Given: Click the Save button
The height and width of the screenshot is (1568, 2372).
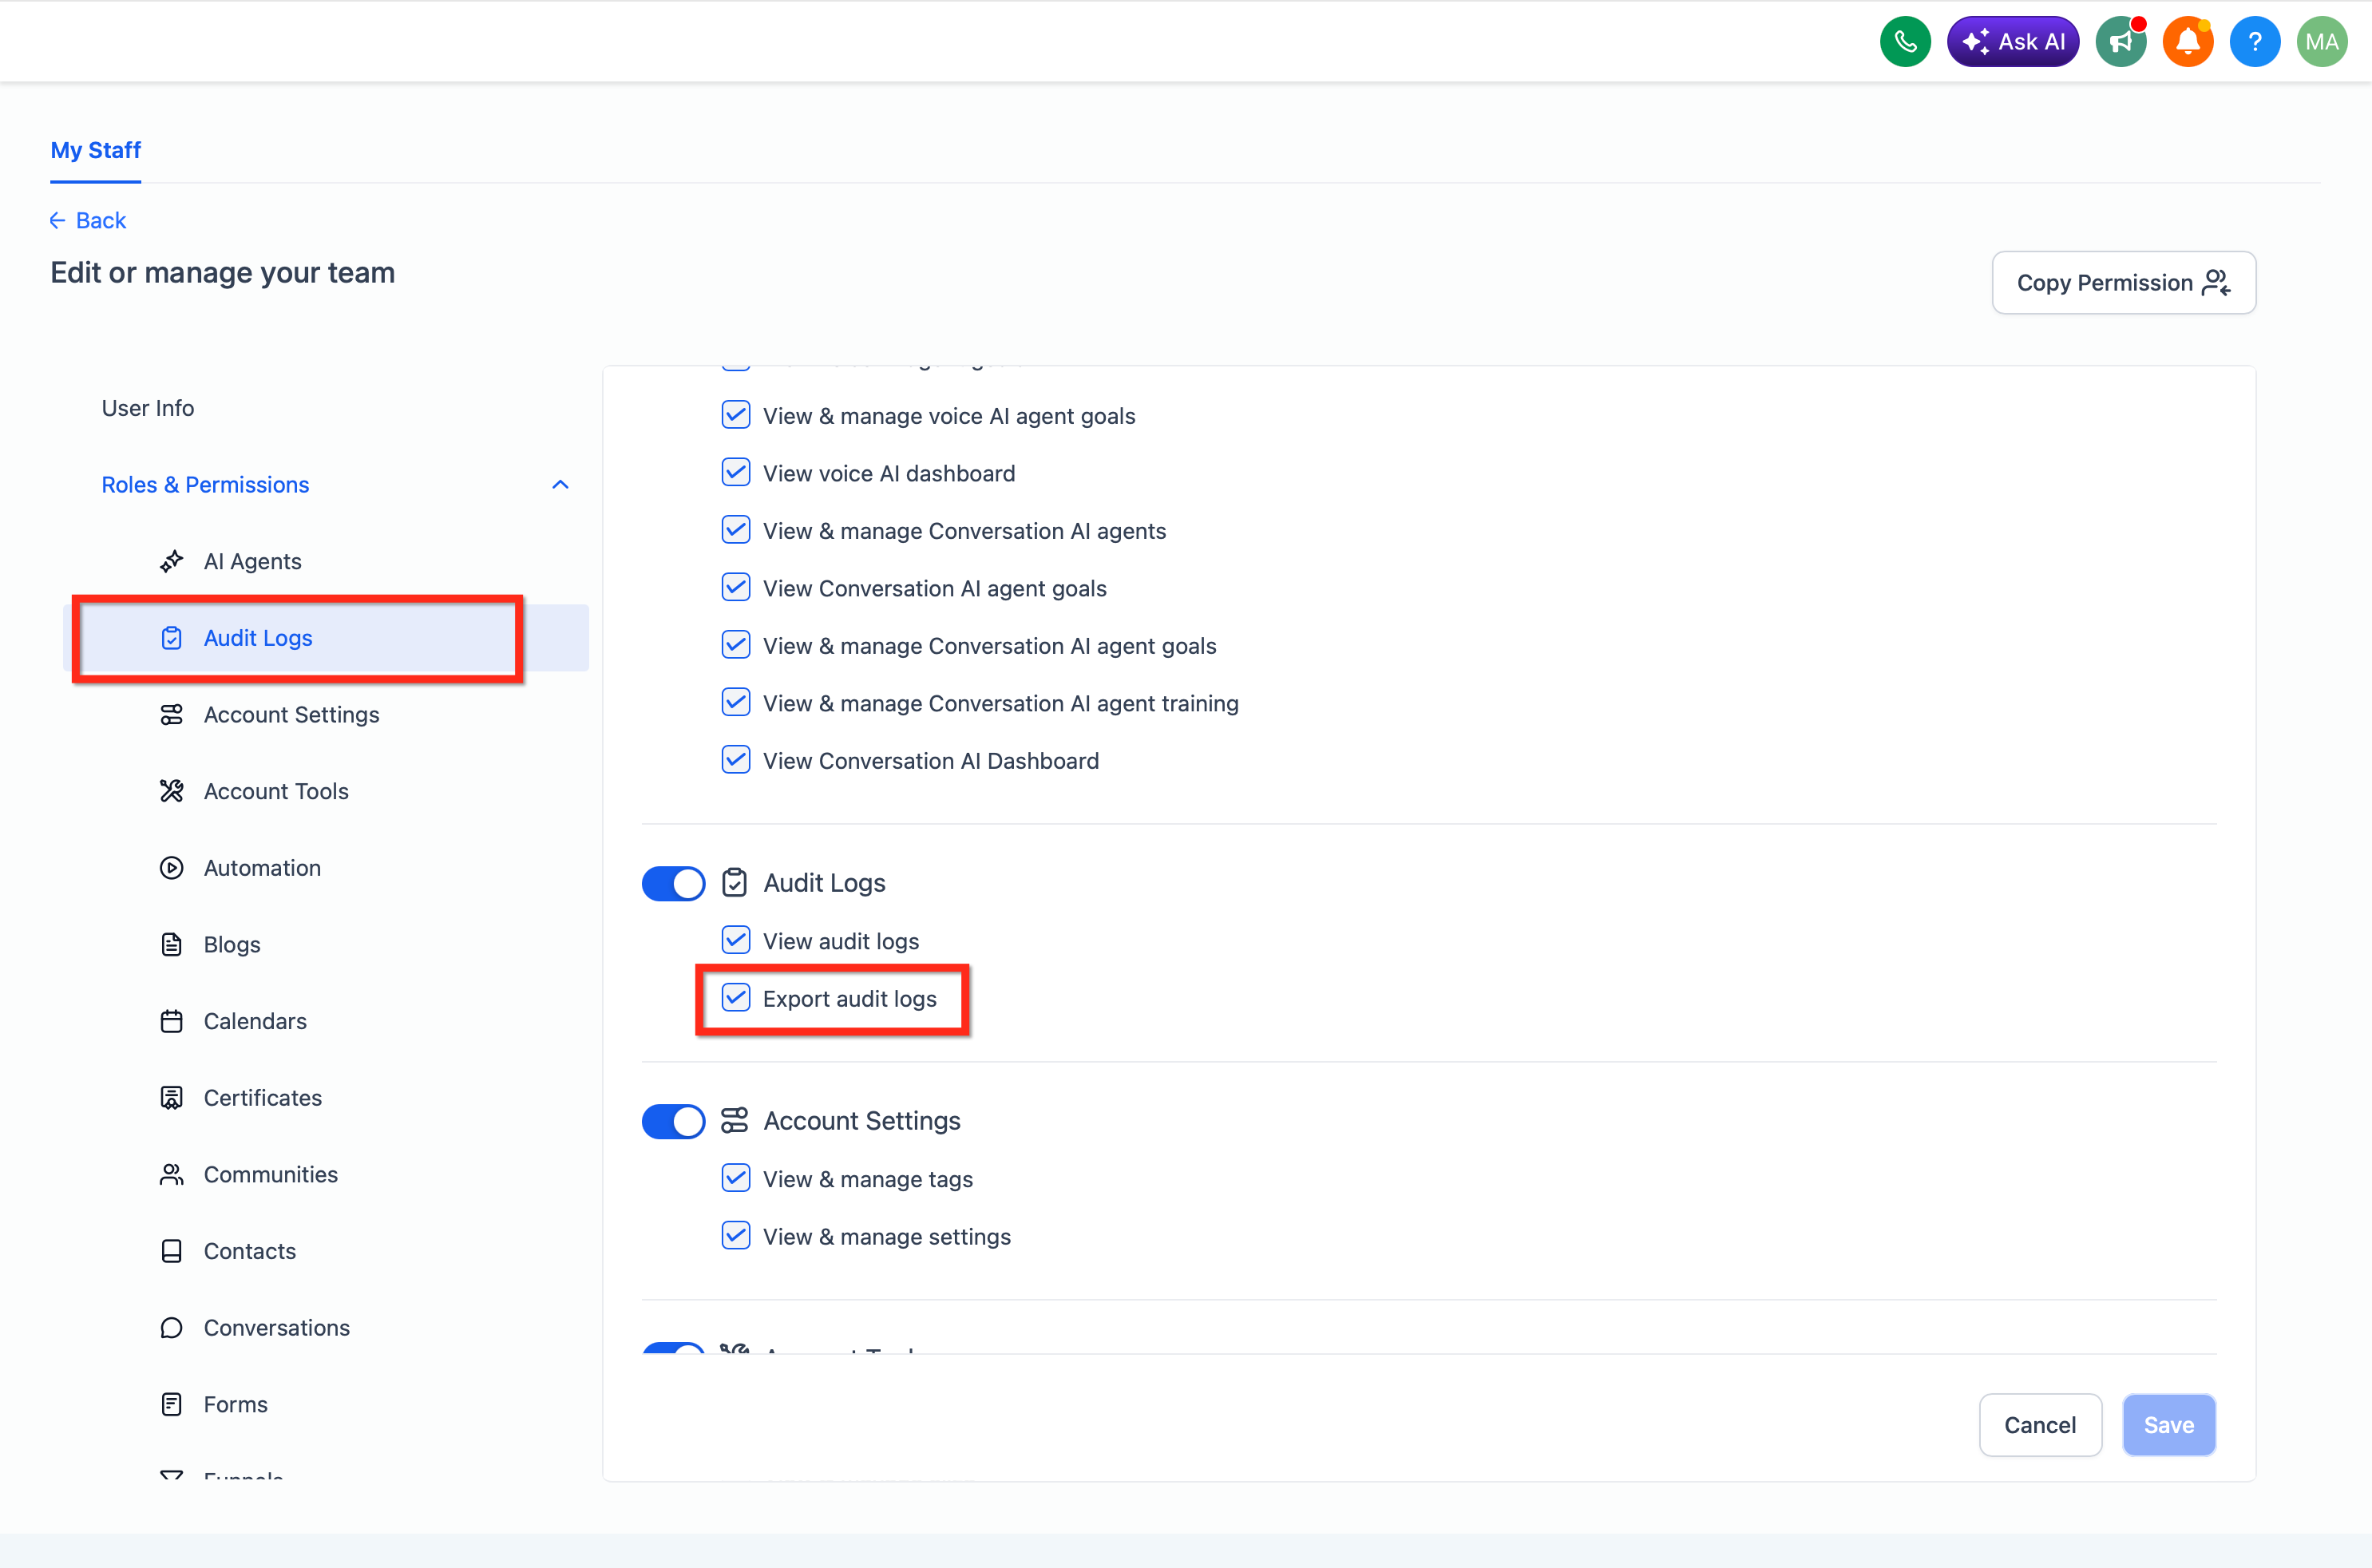Looking at the screenshot, I should (x=2169, y=1425).
